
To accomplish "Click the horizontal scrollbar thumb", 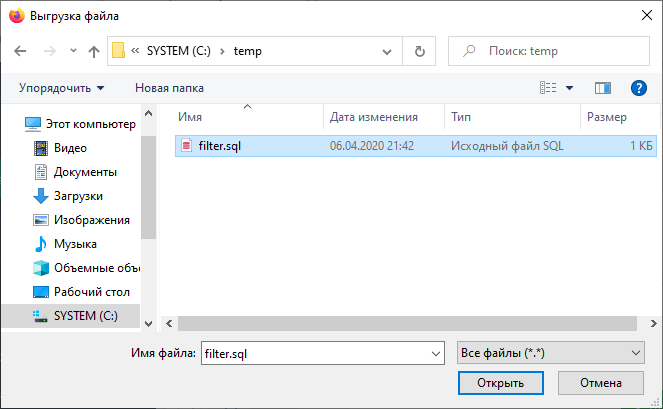I will pyautogui.click(x=407, y=324).
